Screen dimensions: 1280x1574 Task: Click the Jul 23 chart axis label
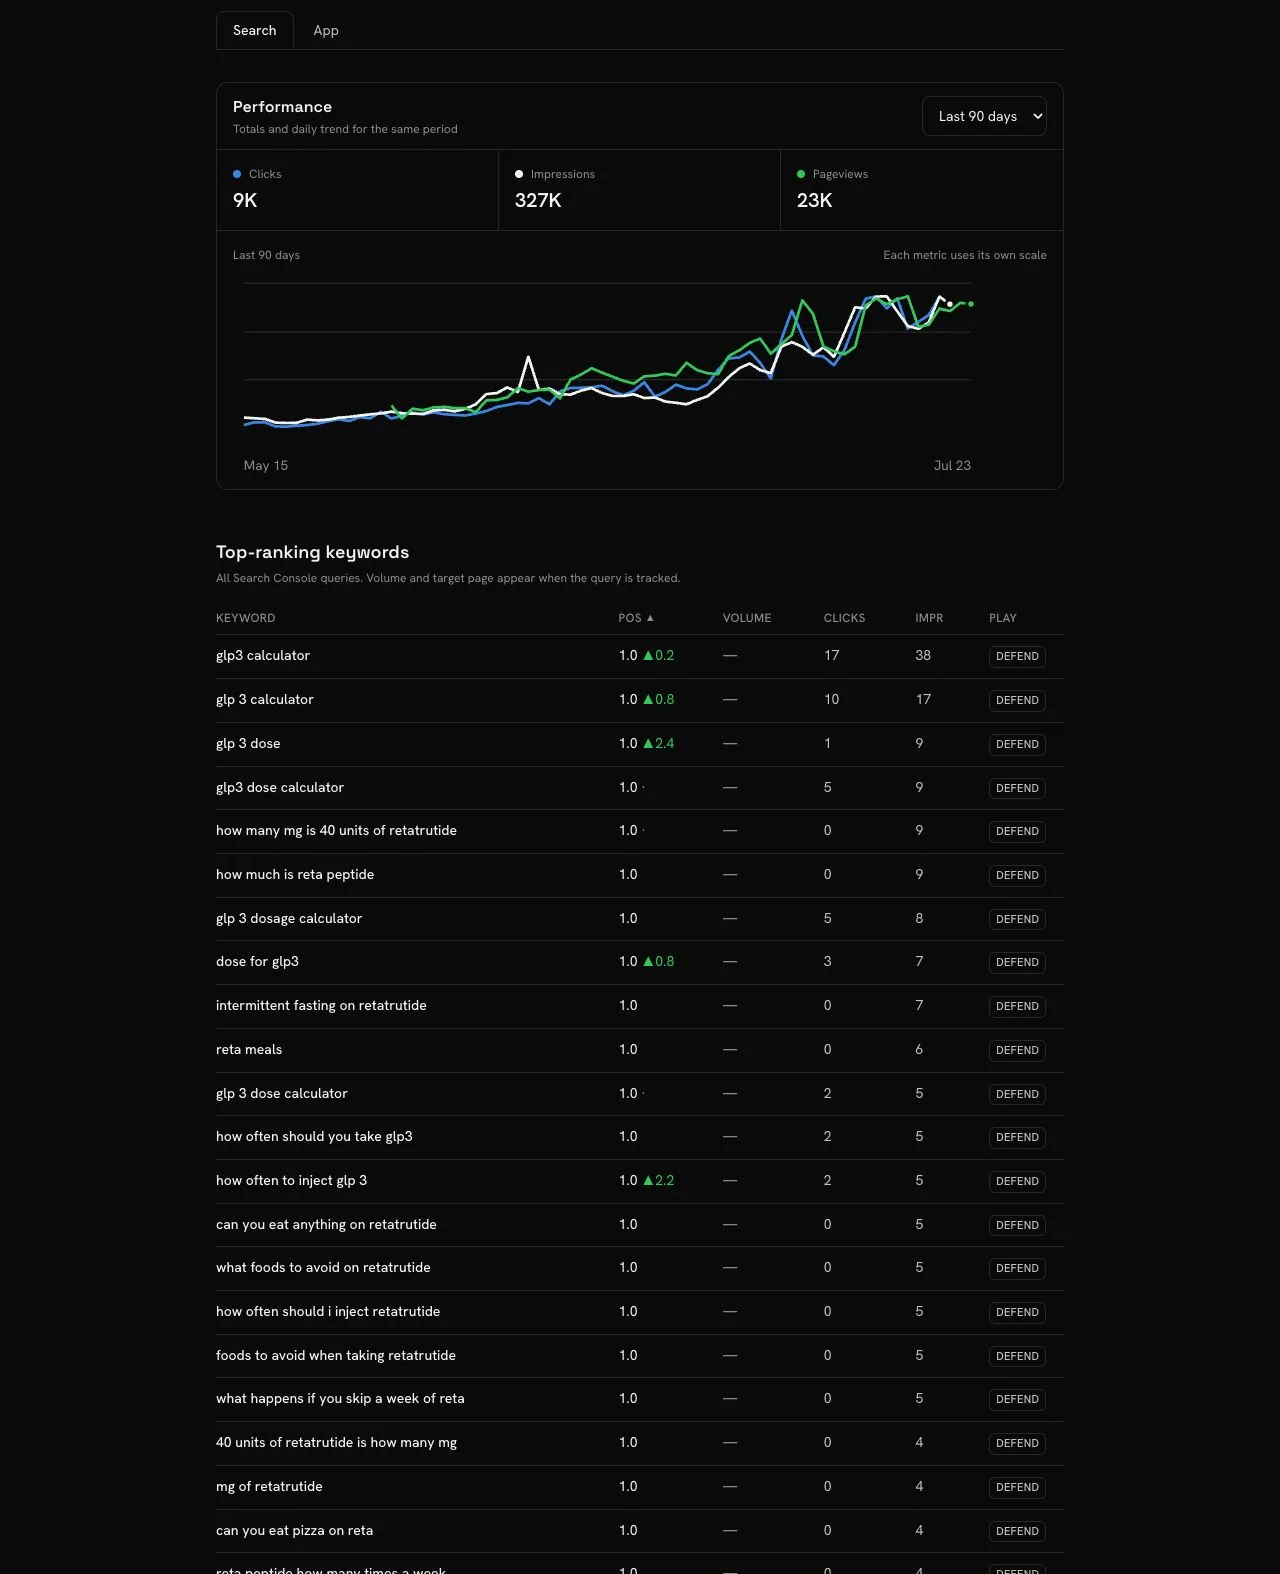pos(952,466)
